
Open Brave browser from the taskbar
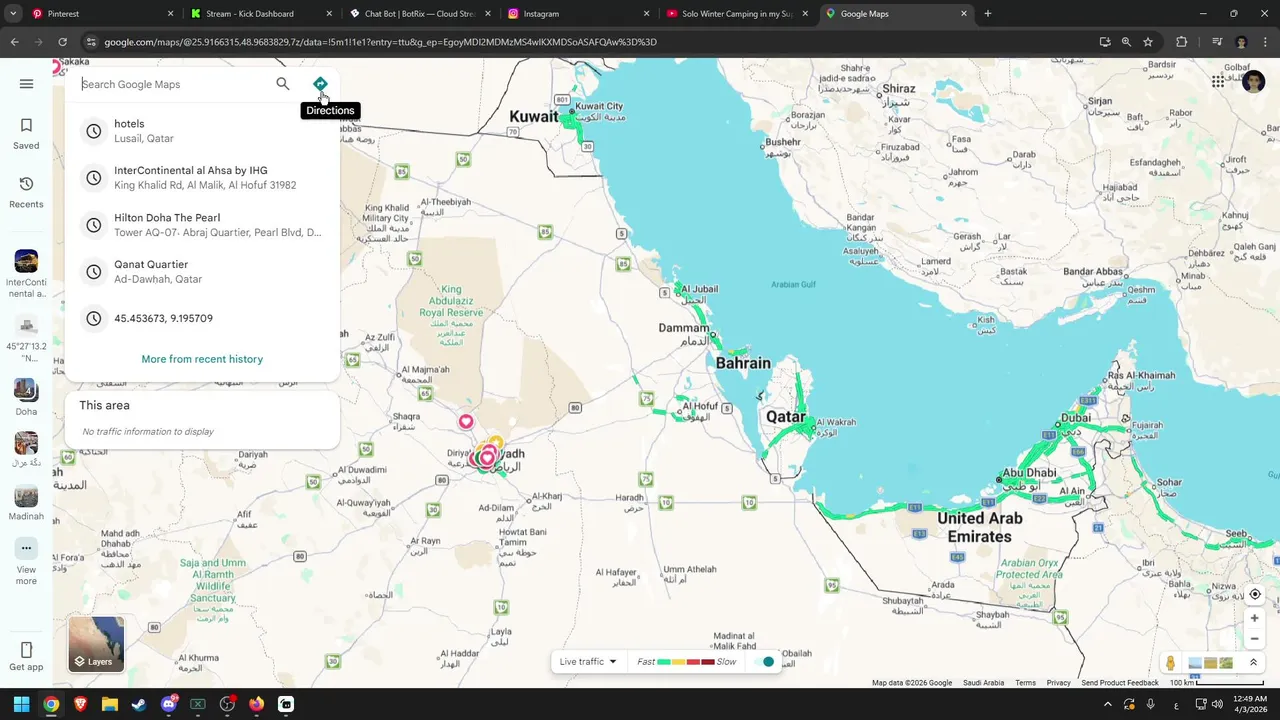(80, 704)
